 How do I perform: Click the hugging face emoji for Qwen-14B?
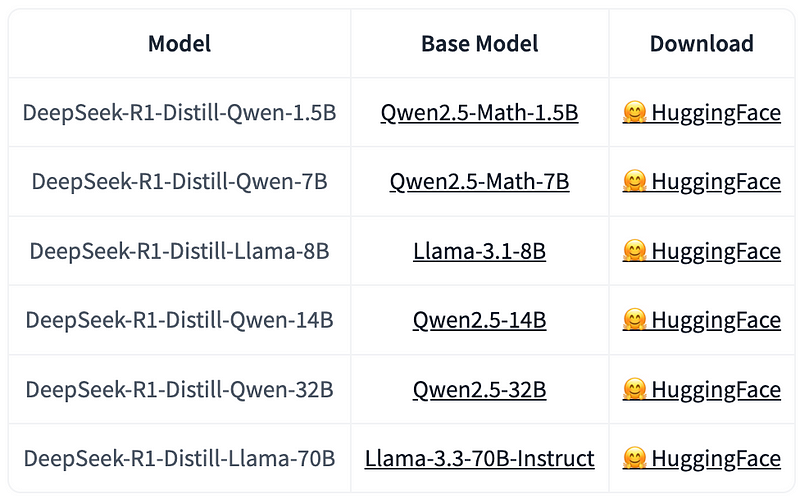(634, 320)
